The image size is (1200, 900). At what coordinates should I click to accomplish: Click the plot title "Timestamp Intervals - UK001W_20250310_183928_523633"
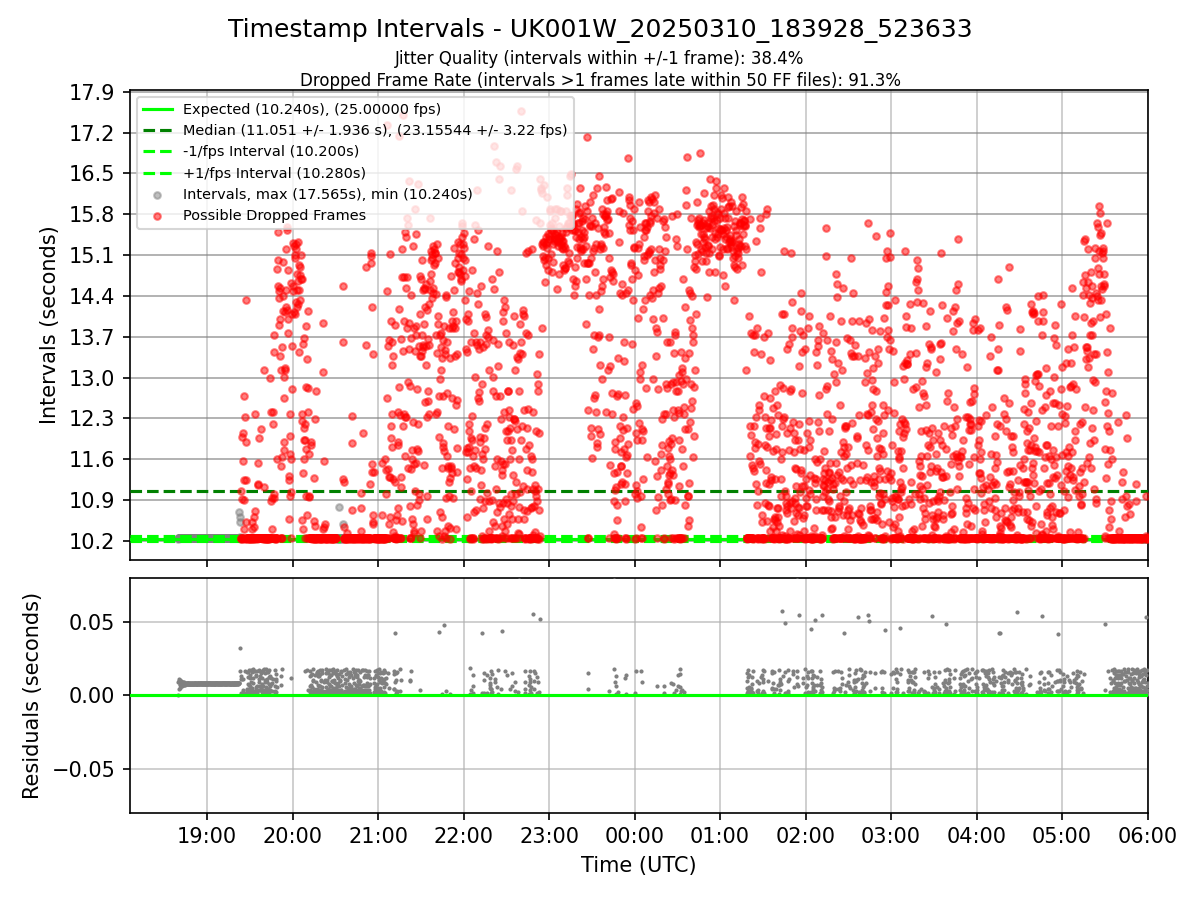pos(600,29)
